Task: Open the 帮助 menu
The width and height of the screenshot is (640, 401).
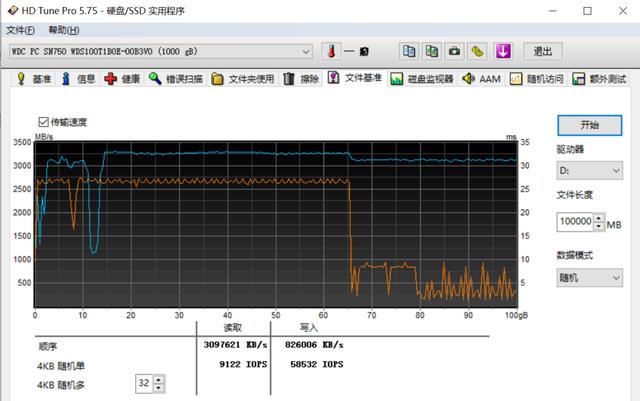Action: (64, 30)
